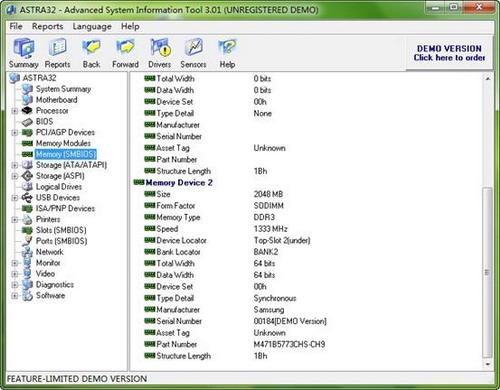This screenshot has height=390, width=500.
Task: Click the Memory Device 2 heading
Action: click(x=179, y=183)
